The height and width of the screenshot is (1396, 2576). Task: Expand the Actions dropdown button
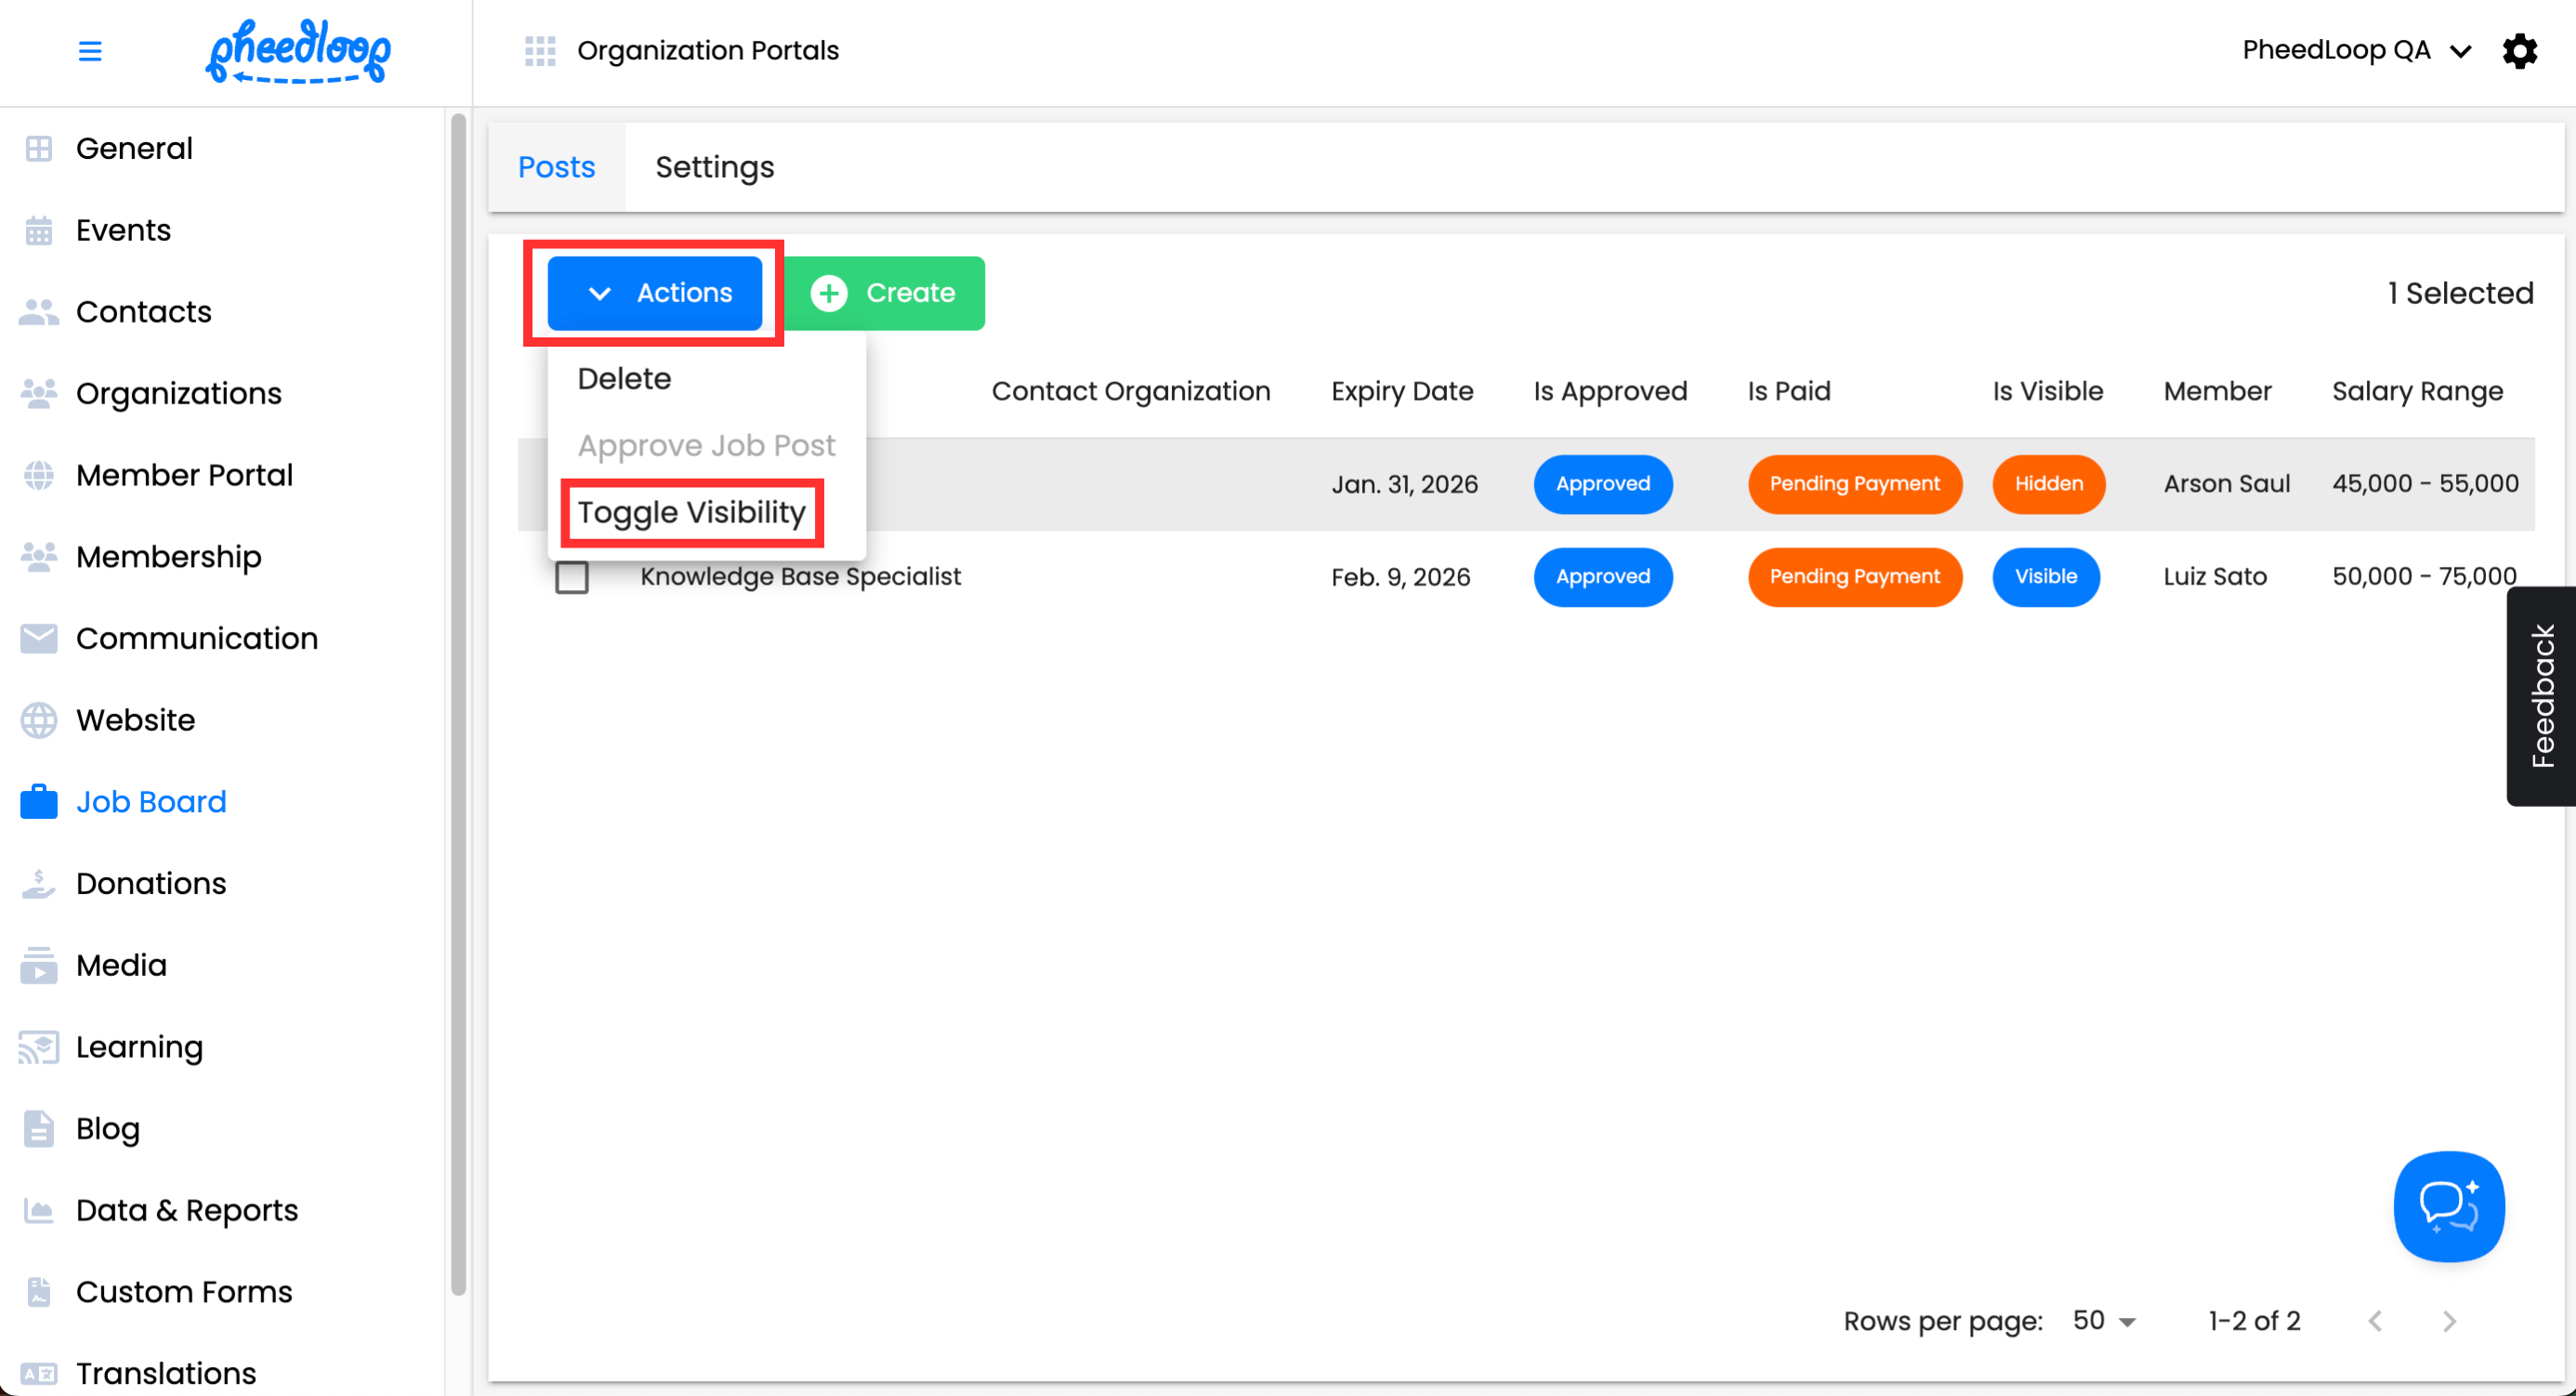655,293
